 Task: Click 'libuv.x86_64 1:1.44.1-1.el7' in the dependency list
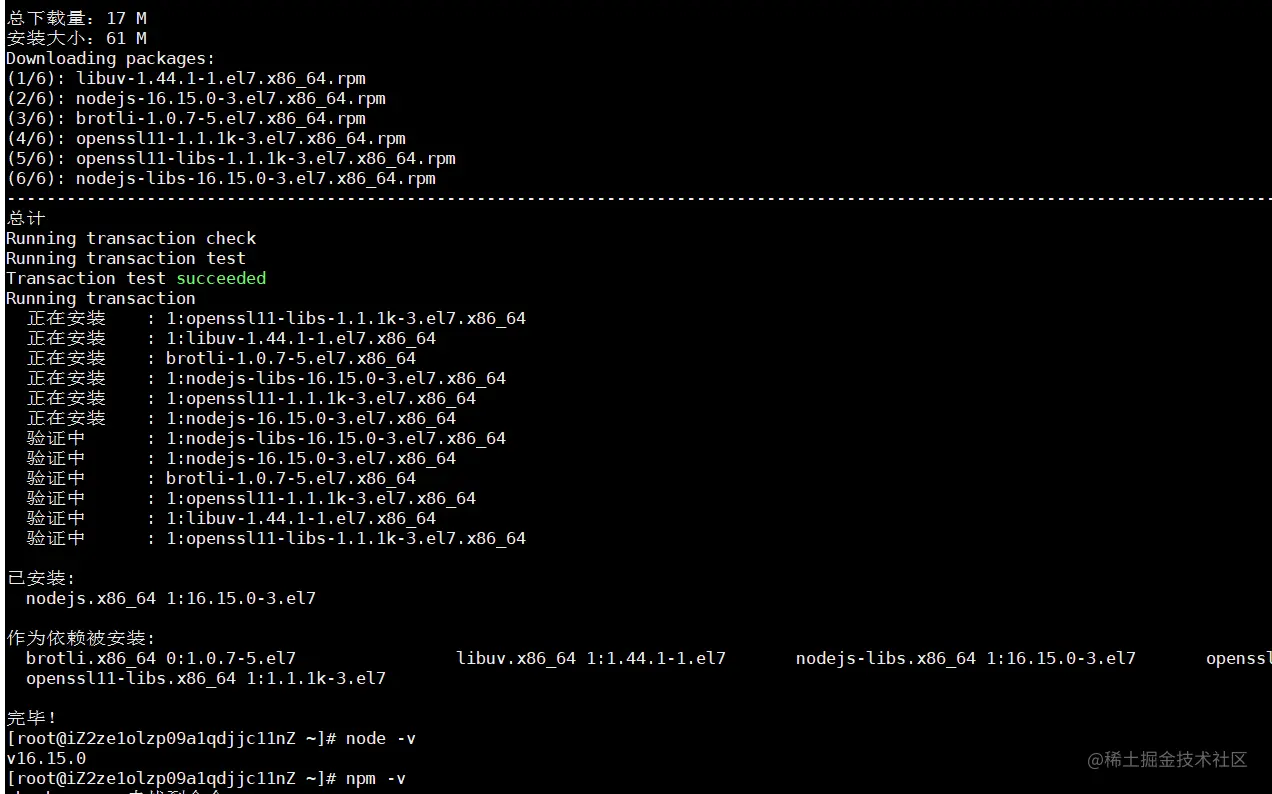click(x=590, y=658)
